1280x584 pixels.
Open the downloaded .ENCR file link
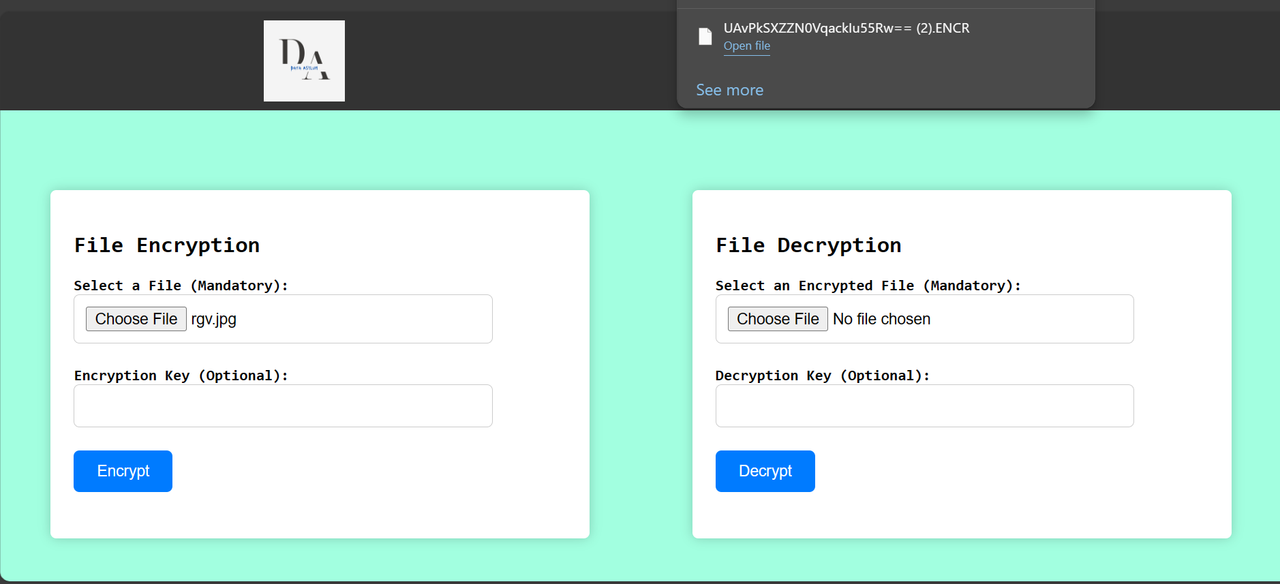point(747,46)
